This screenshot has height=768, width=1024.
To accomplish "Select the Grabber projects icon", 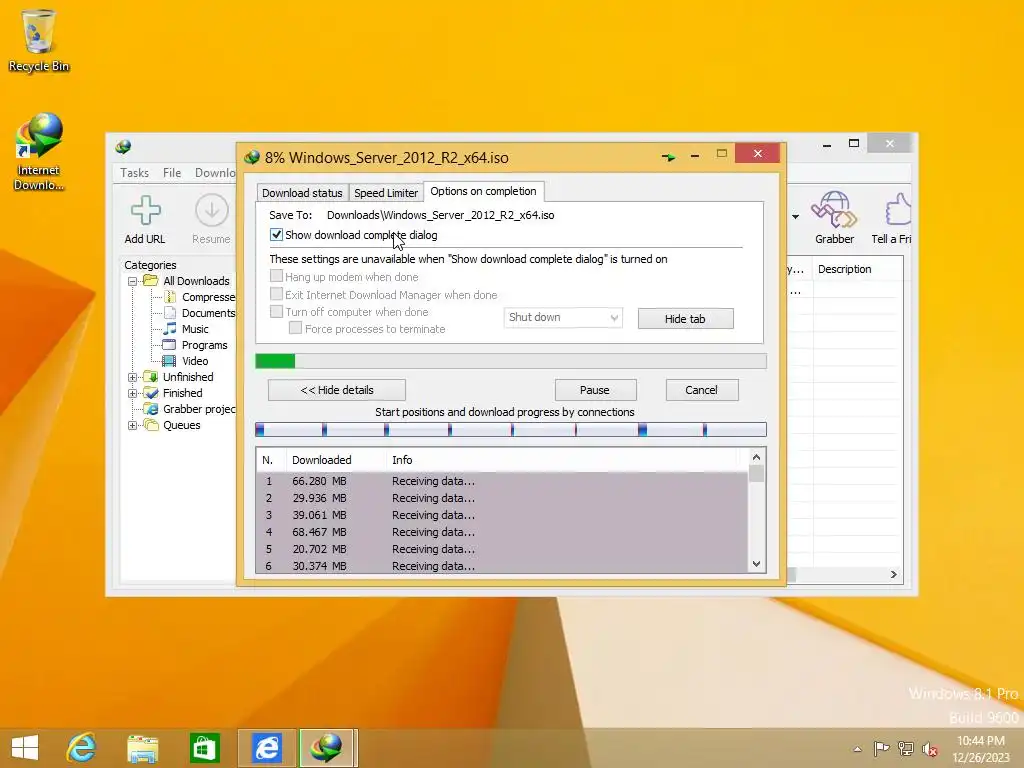I will tap(152, 409).
